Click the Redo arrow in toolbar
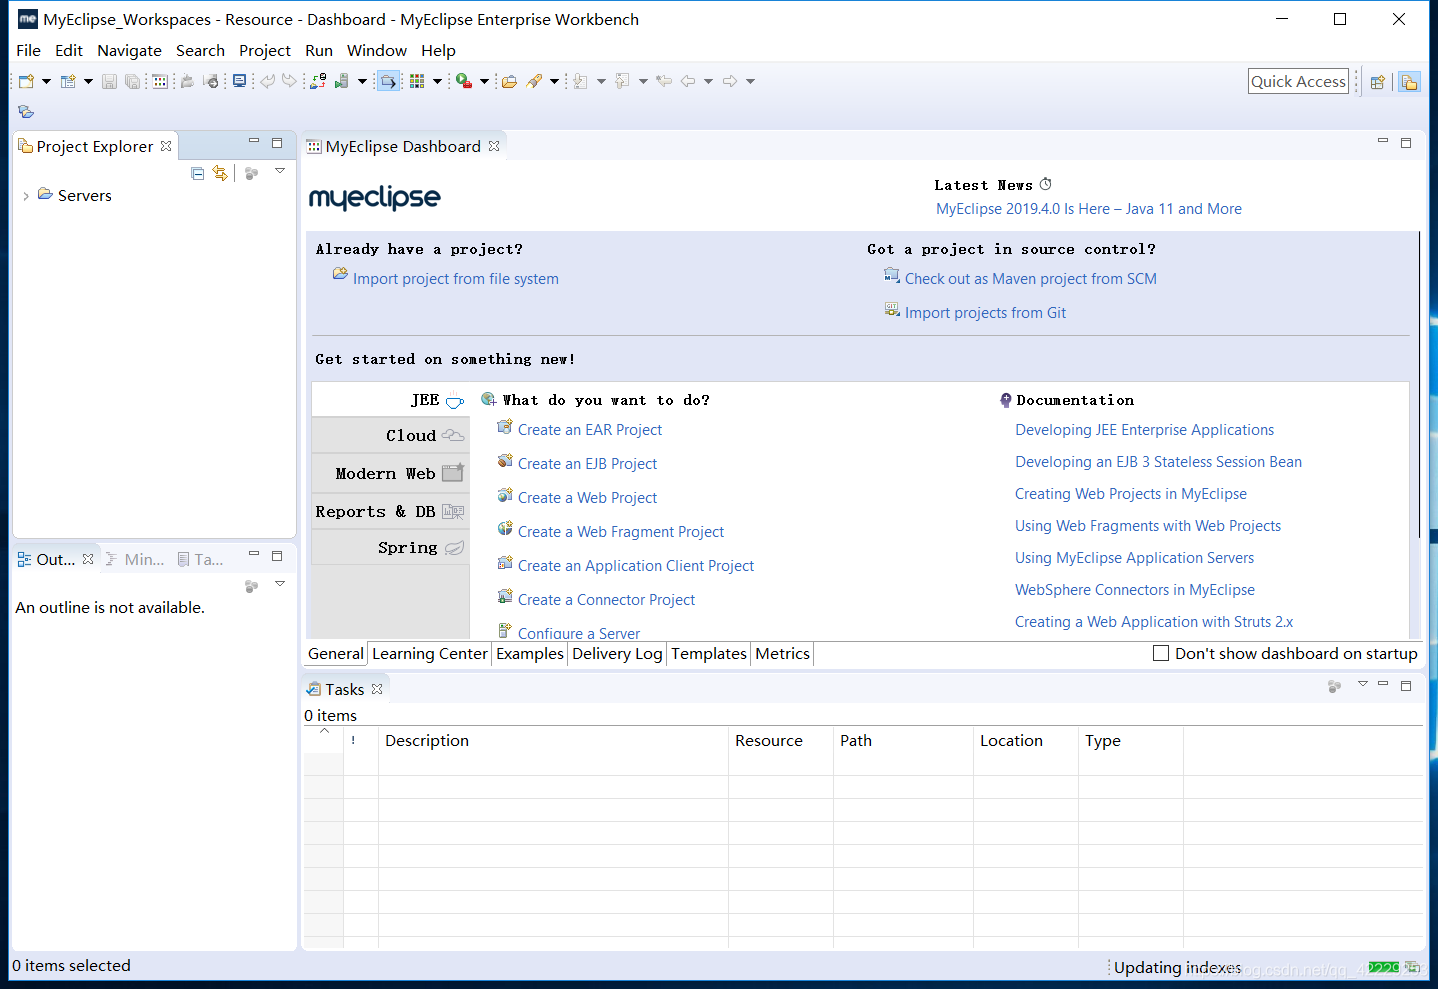This screenshot has width=1438, height=989. (x=290, y=81)
